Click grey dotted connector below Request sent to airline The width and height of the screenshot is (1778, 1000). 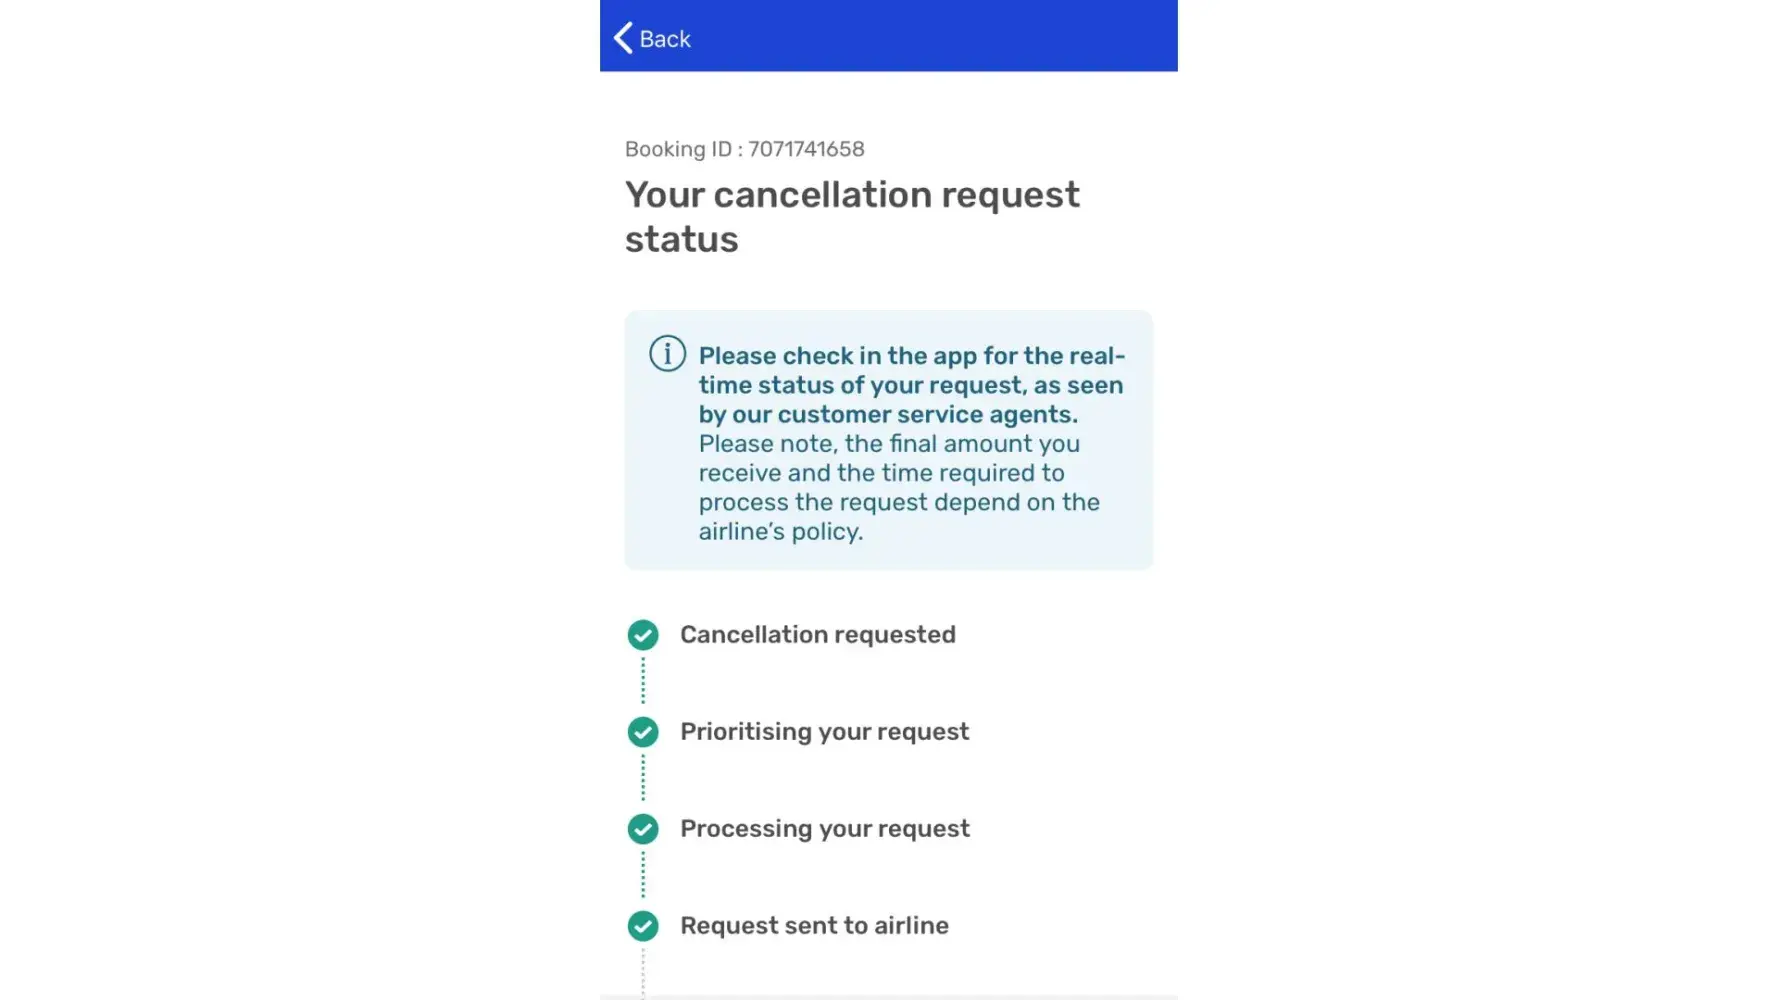pyautogui.click(x=643, y=972)
